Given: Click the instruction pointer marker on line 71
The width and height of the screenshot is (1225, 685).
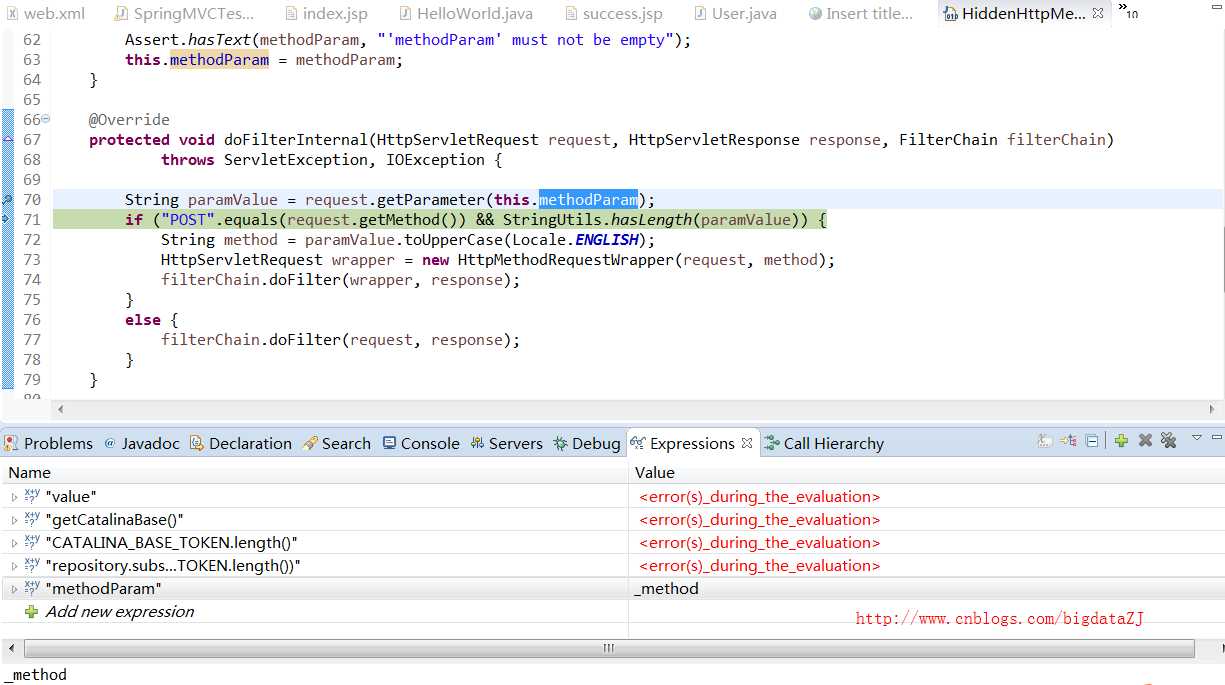Looking at the screenshot, I should (x=8, y=220).
